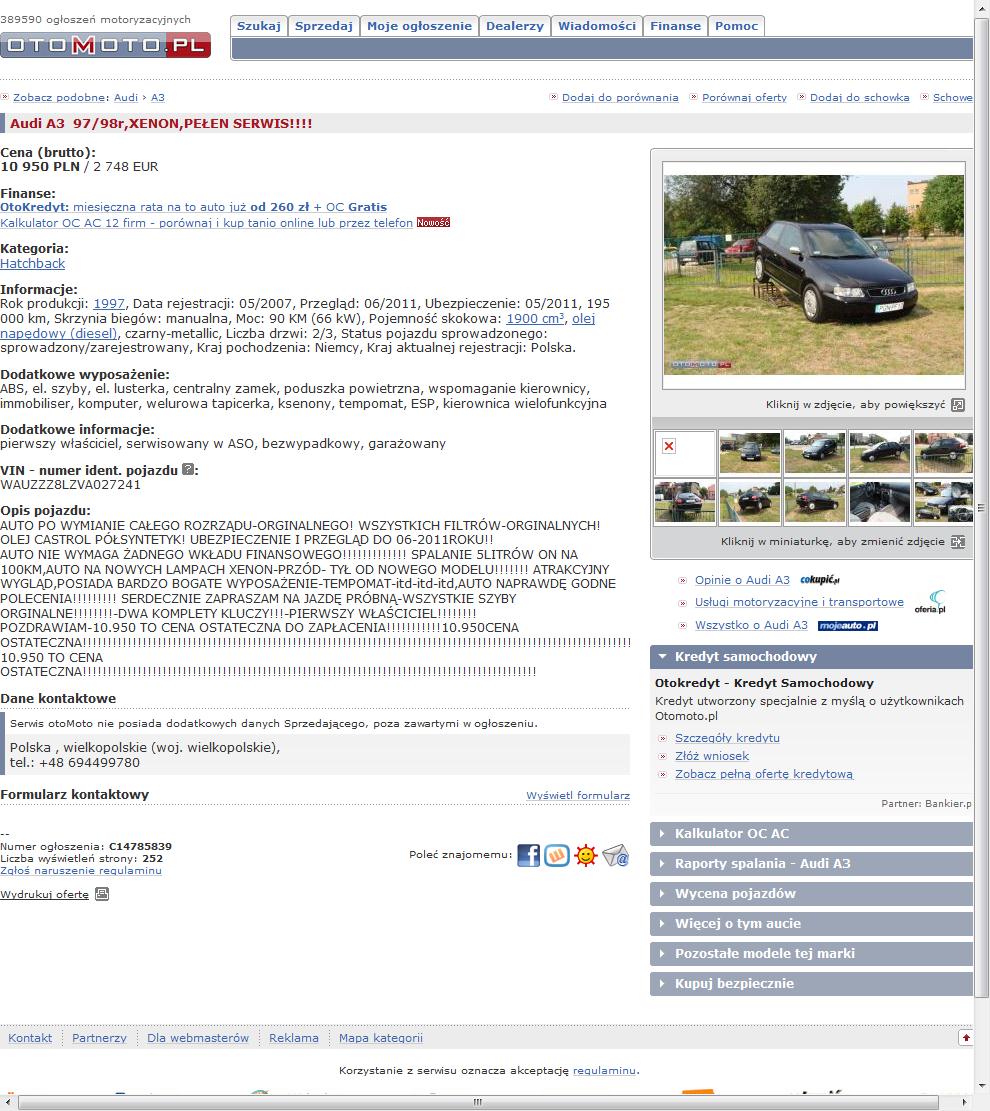Click Zgłoś naruszenie regulaminu link
The width and height of the screenshot is (990, 1111).
tap(81, 871)
